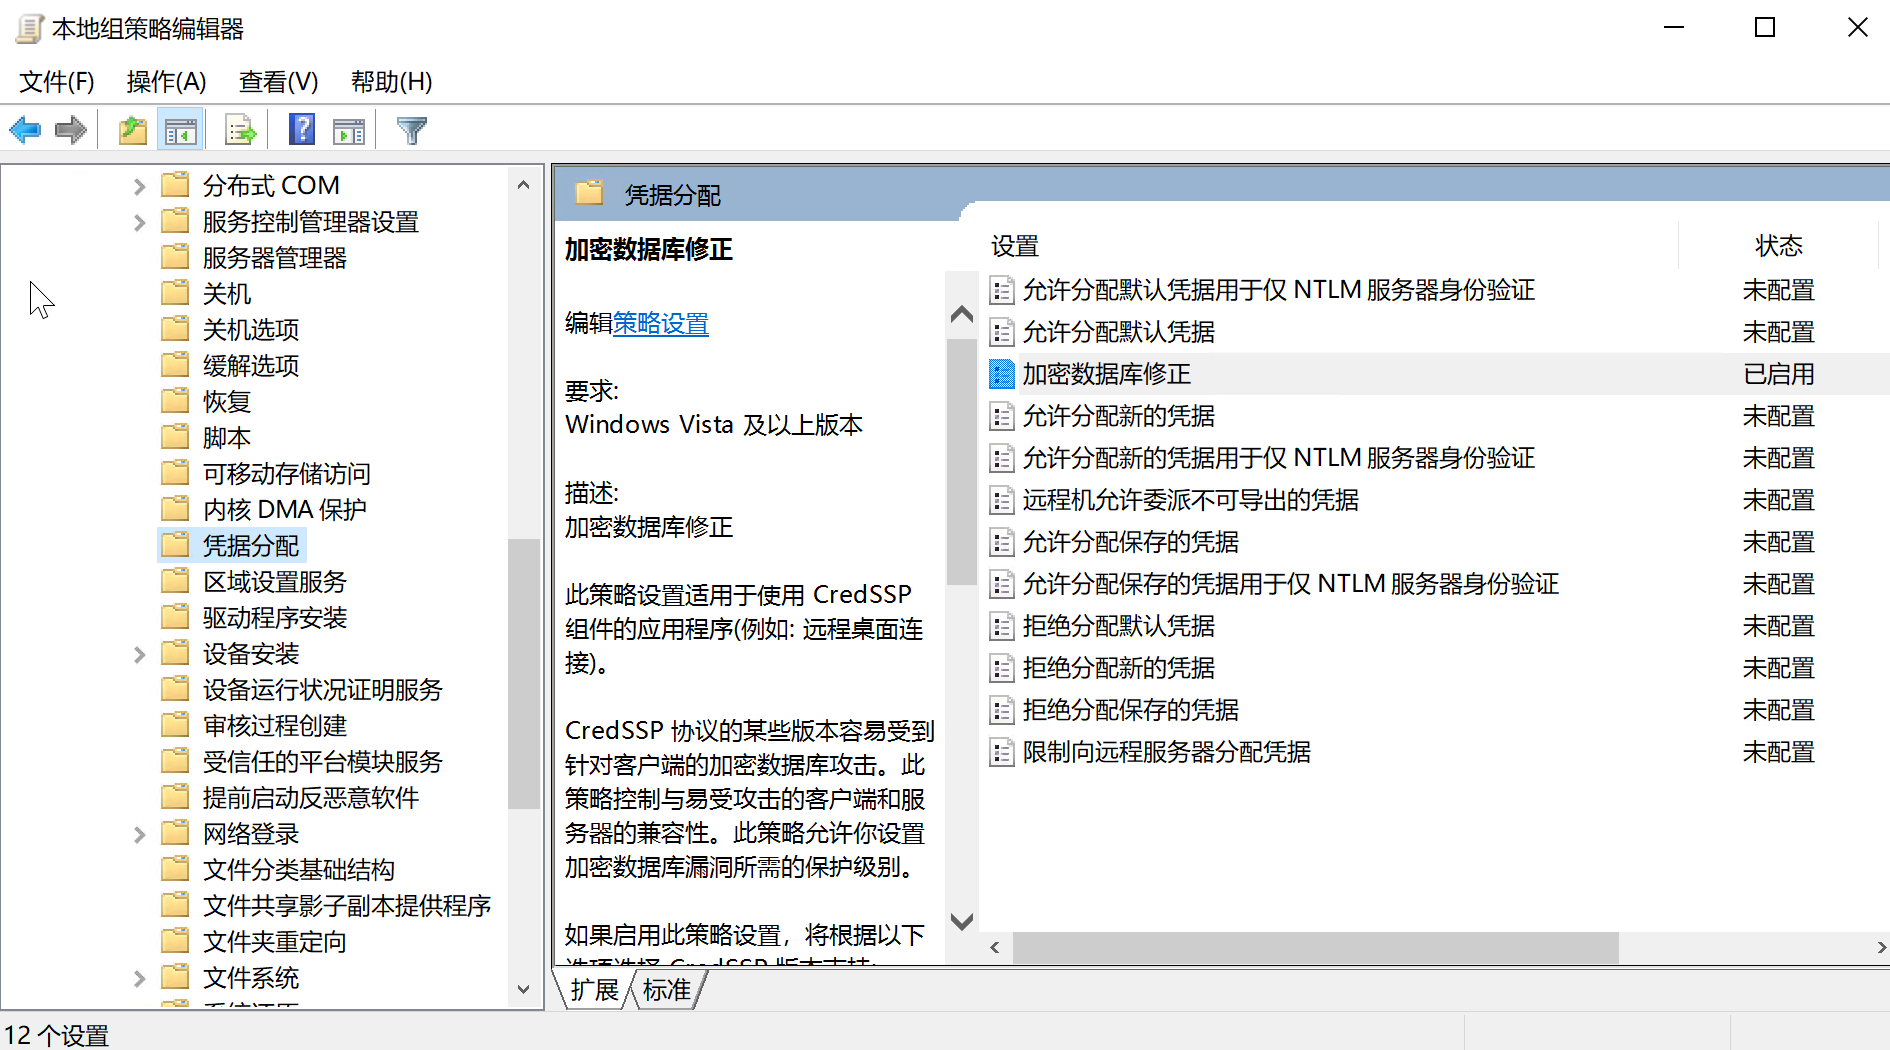Click the Filter funnel toolbar icon
1890x1050 pixels.
(x=411, y=130)
